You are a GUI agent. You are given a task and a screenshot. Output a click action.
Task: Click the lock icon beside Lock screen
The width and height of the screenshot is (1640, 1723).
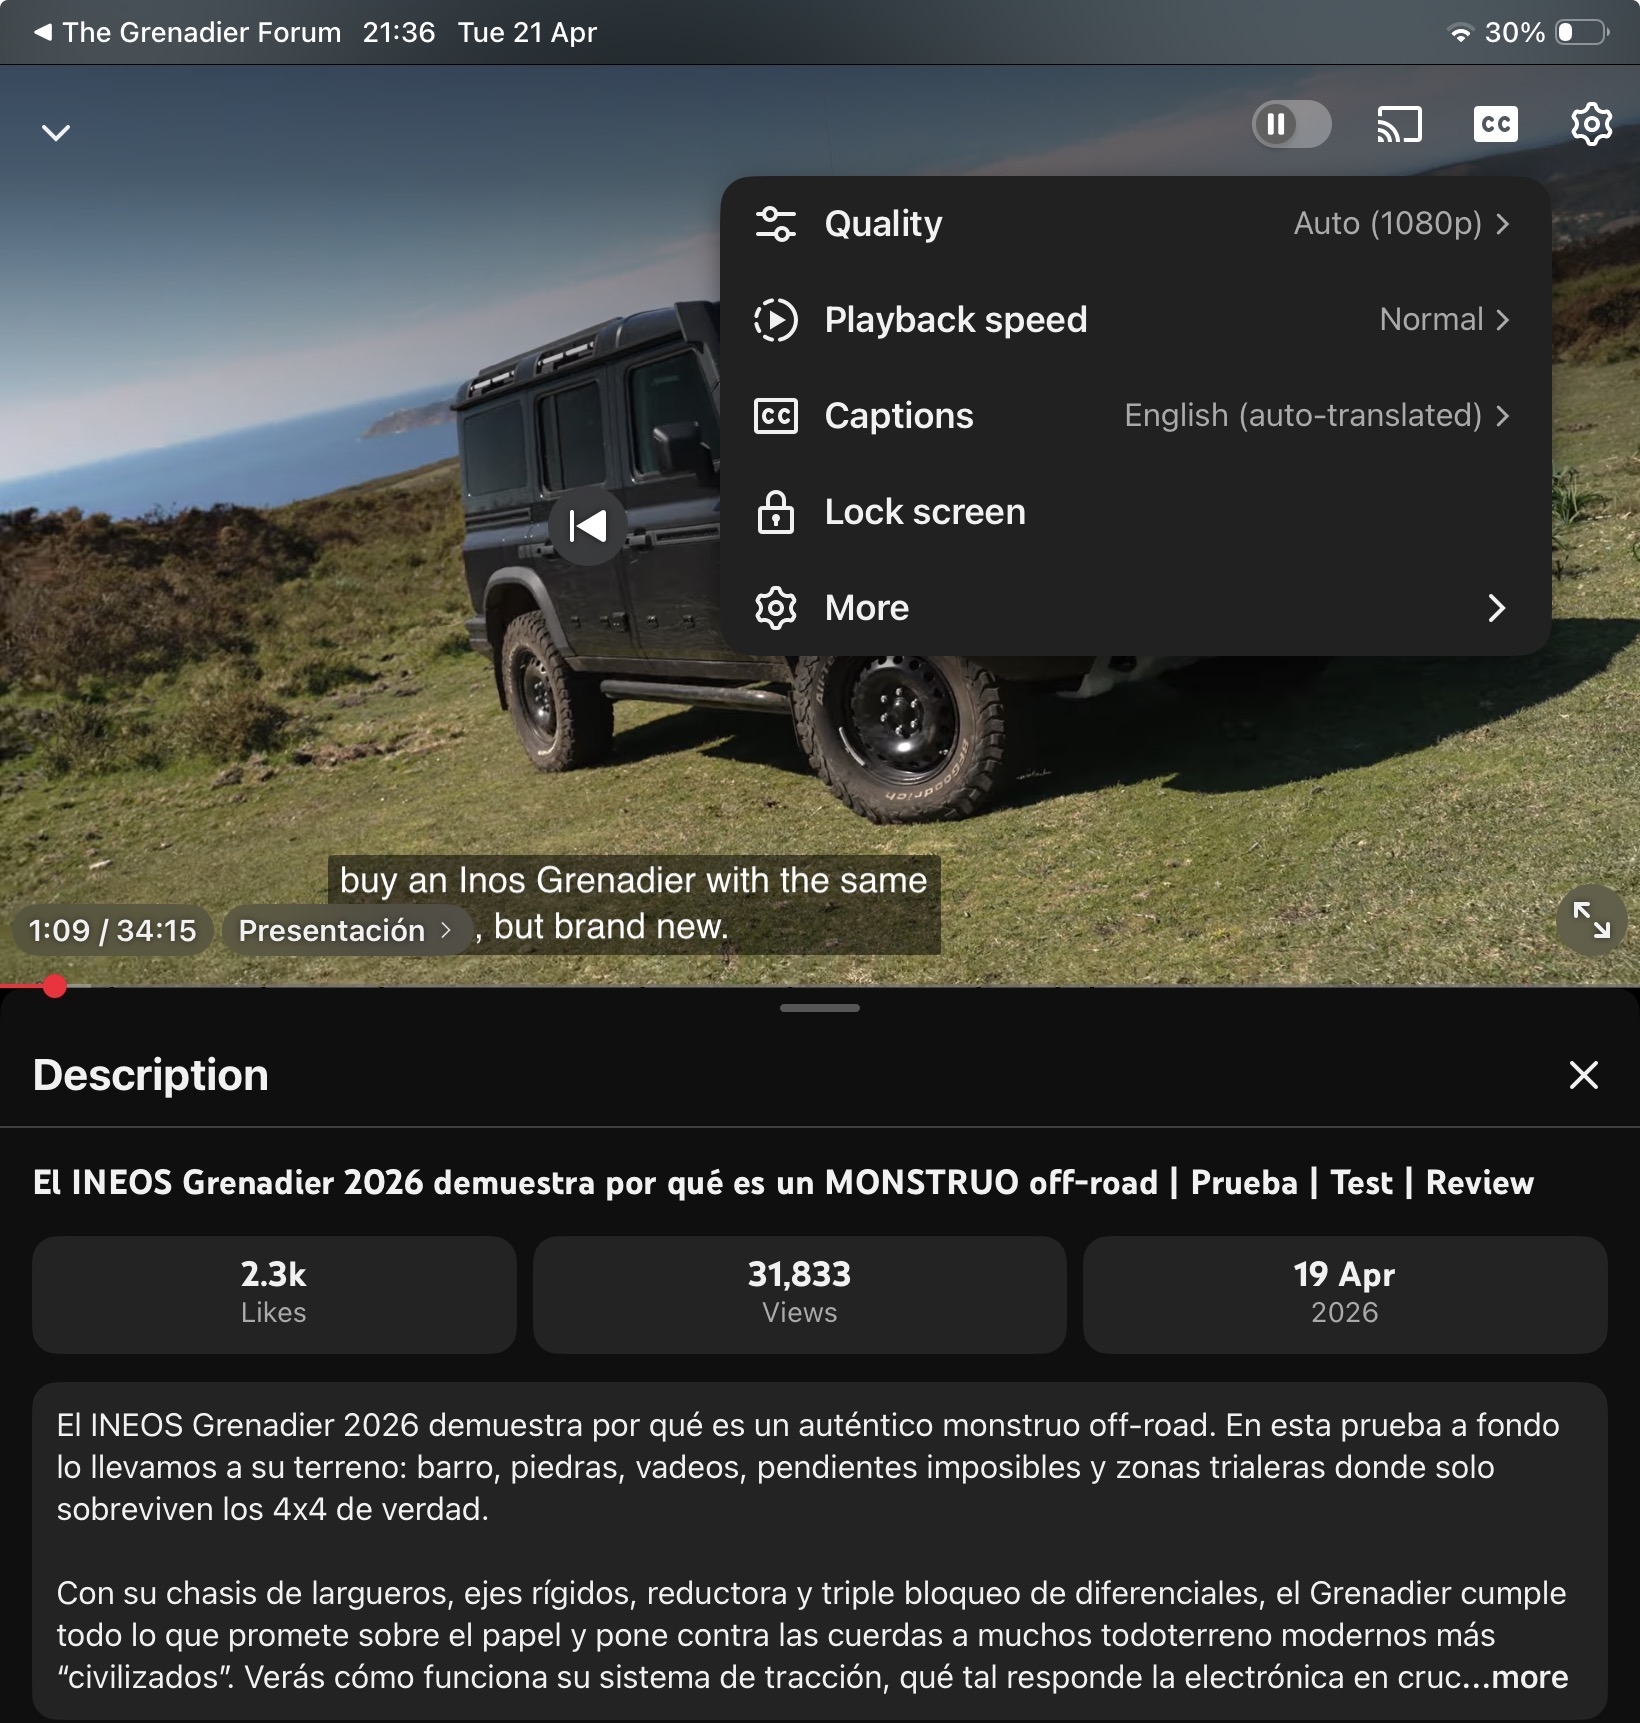pyautogui.click(x=776, y=512)
